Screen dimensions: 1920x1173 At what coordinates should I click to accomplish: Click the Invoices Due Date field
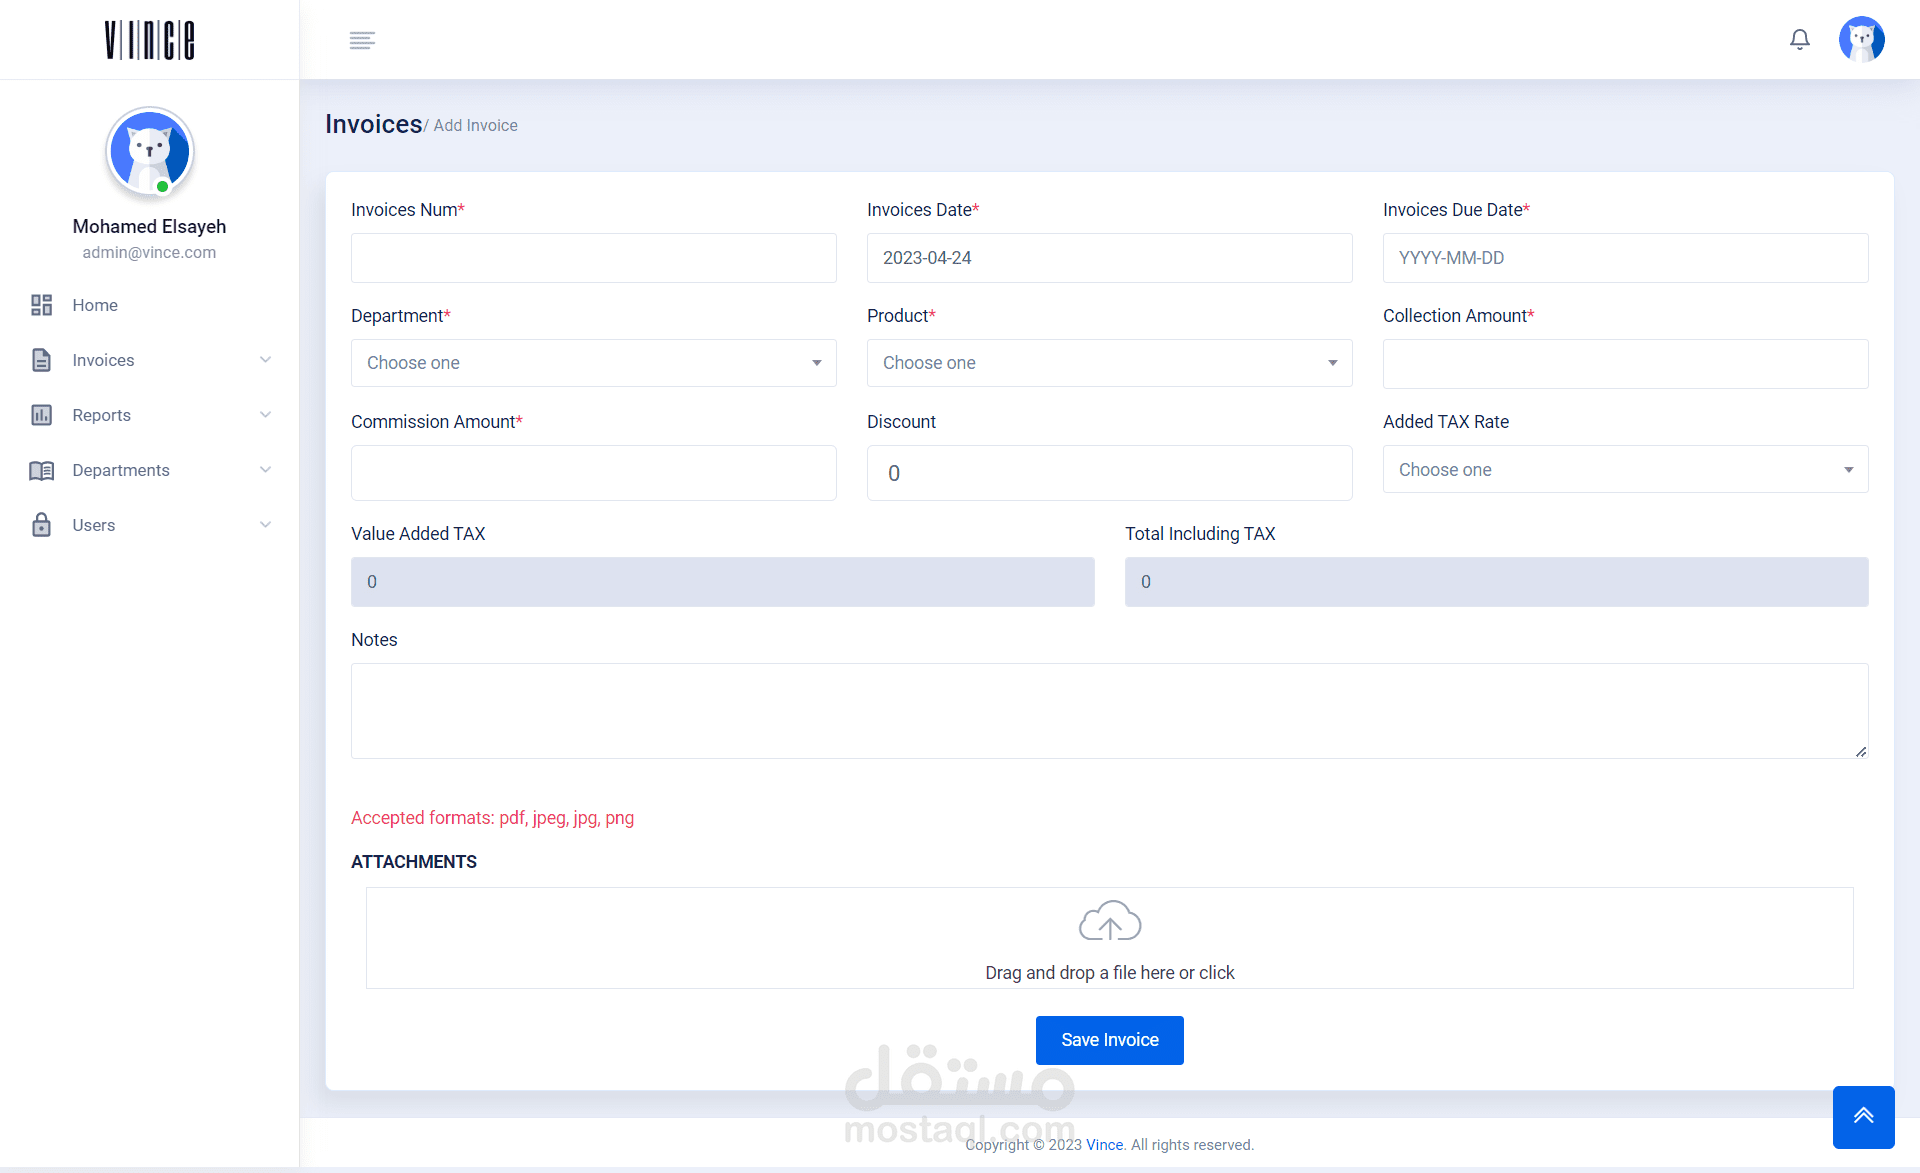(1625, 258)
